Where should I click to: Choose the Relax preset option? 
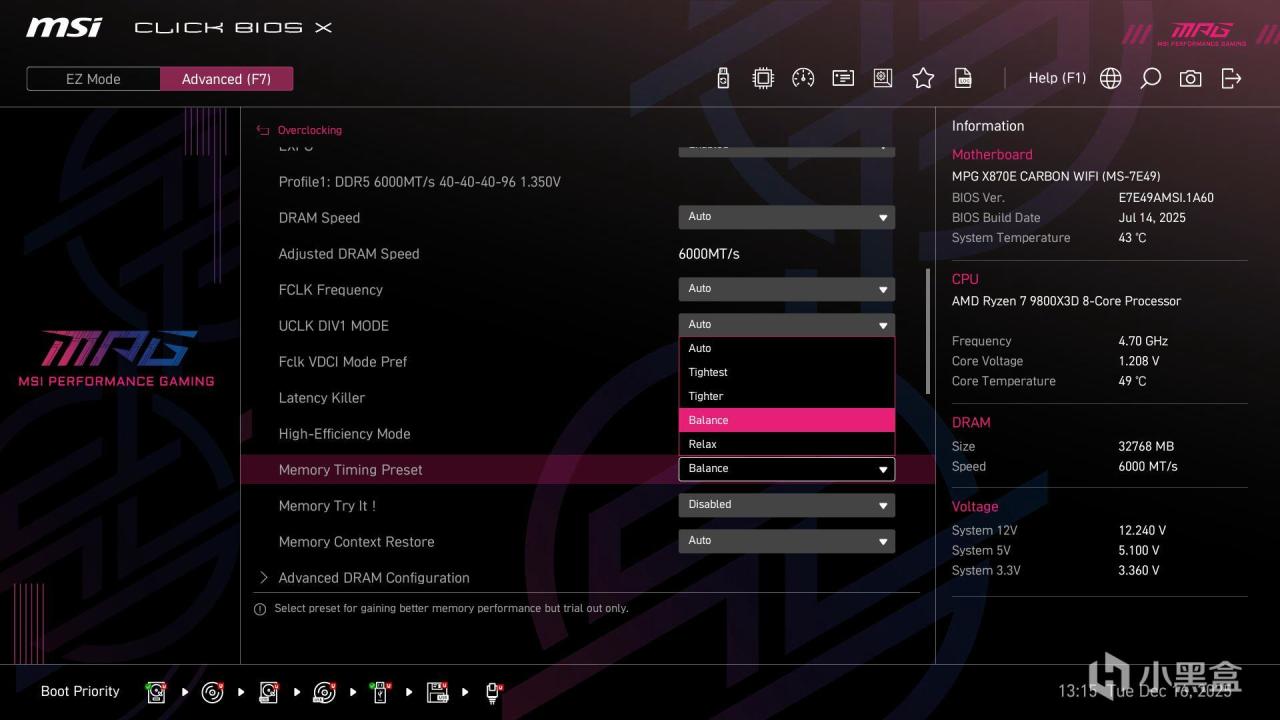(786, 444)
